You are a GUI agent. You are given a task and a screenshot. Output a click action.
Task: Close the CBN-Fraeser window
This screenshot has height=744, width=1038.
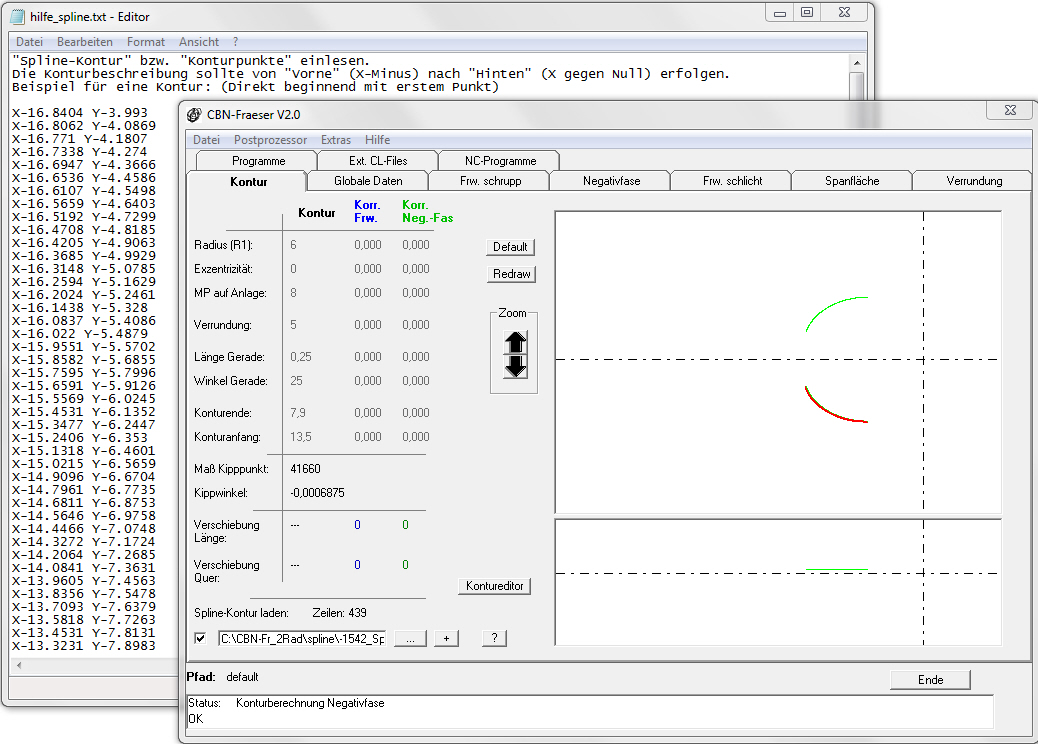pos(1009,110)
